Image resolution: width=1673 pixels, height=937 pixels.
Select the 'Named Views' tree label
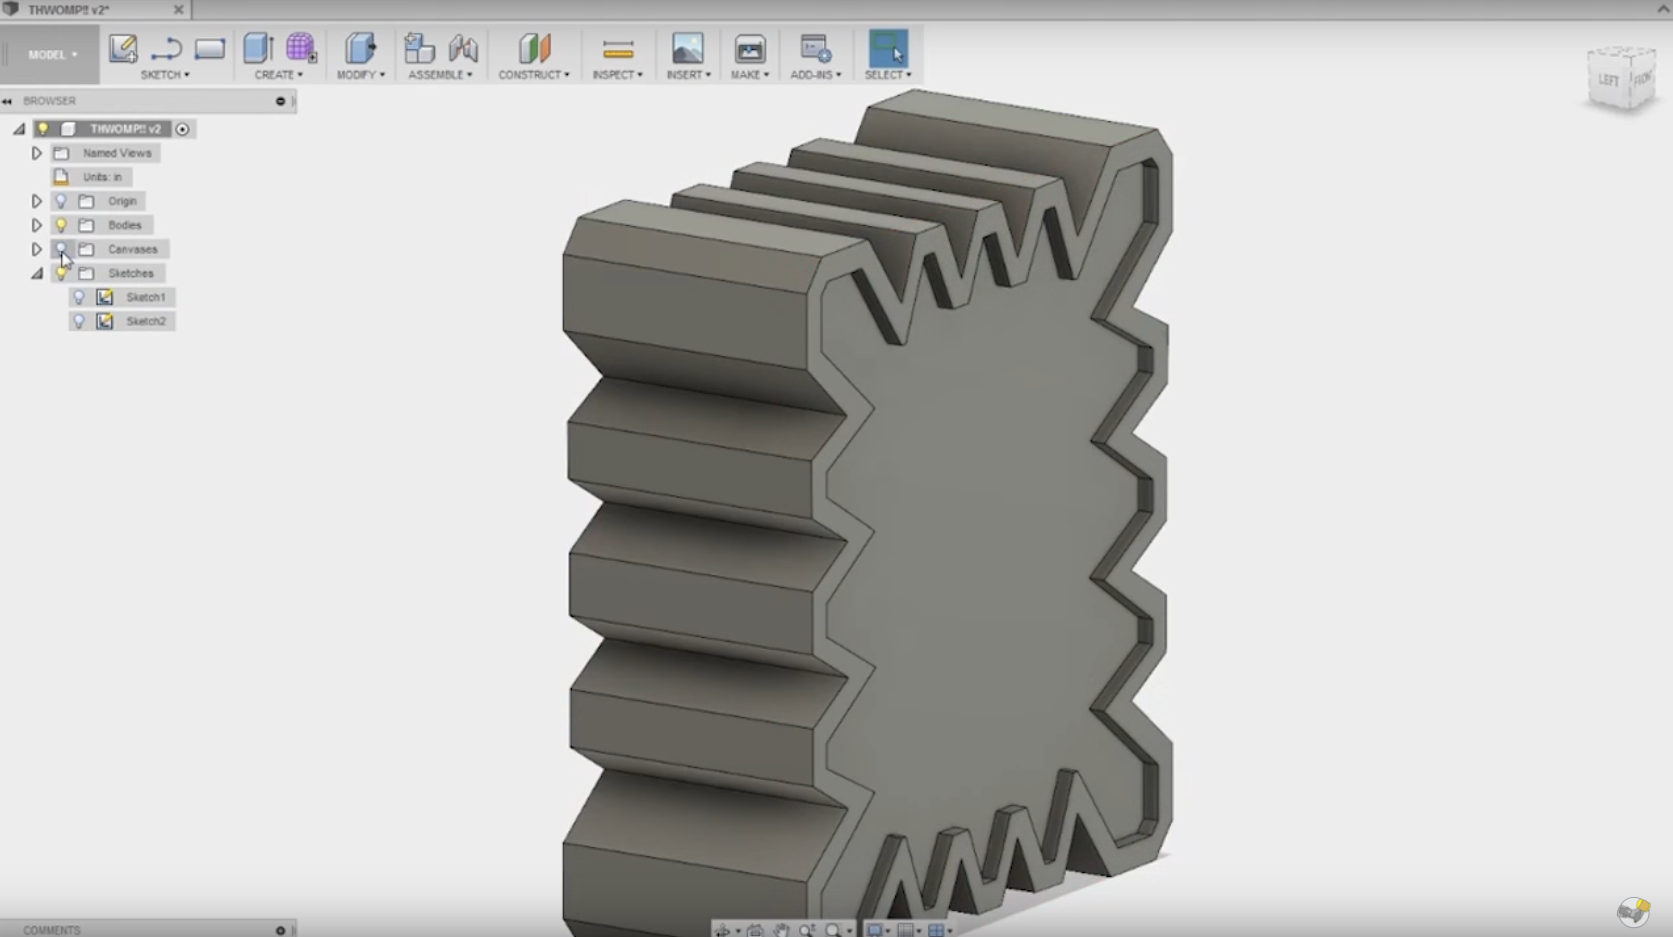pyautogui.click(x=117, y=153)
